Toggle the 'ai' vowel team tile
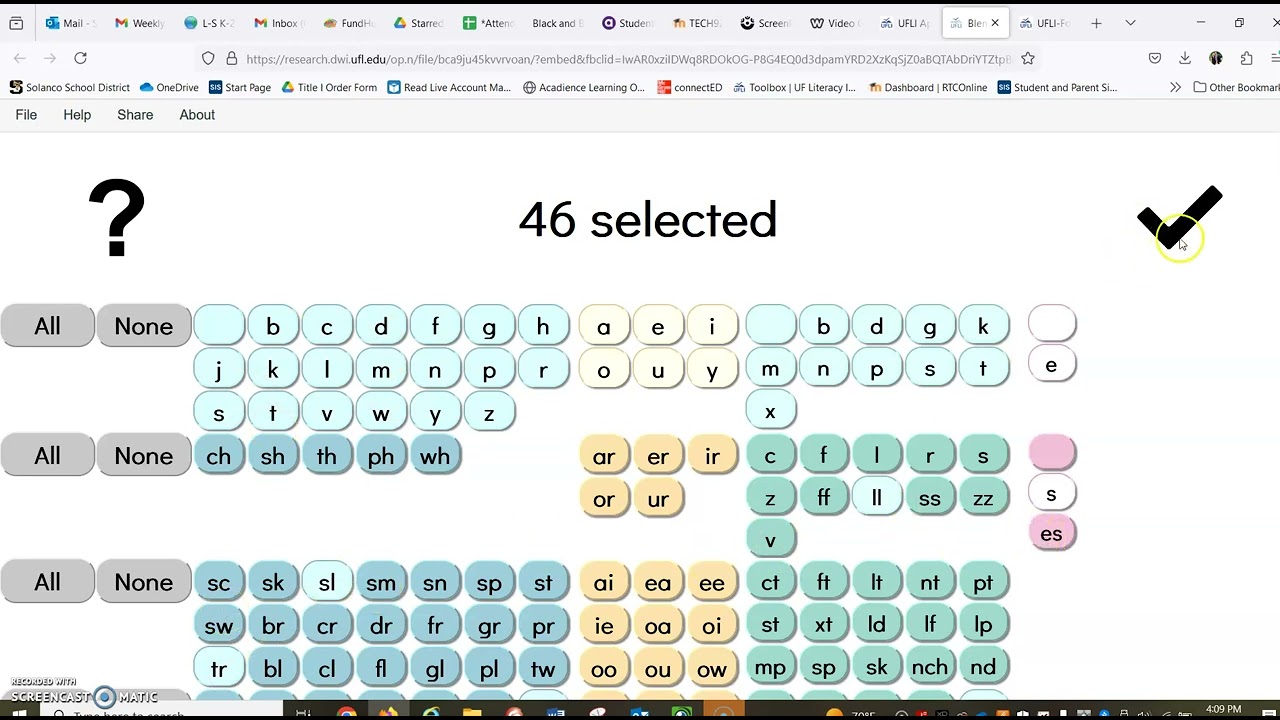Screen dimensions: 1280x720 [x=604, y=583]
